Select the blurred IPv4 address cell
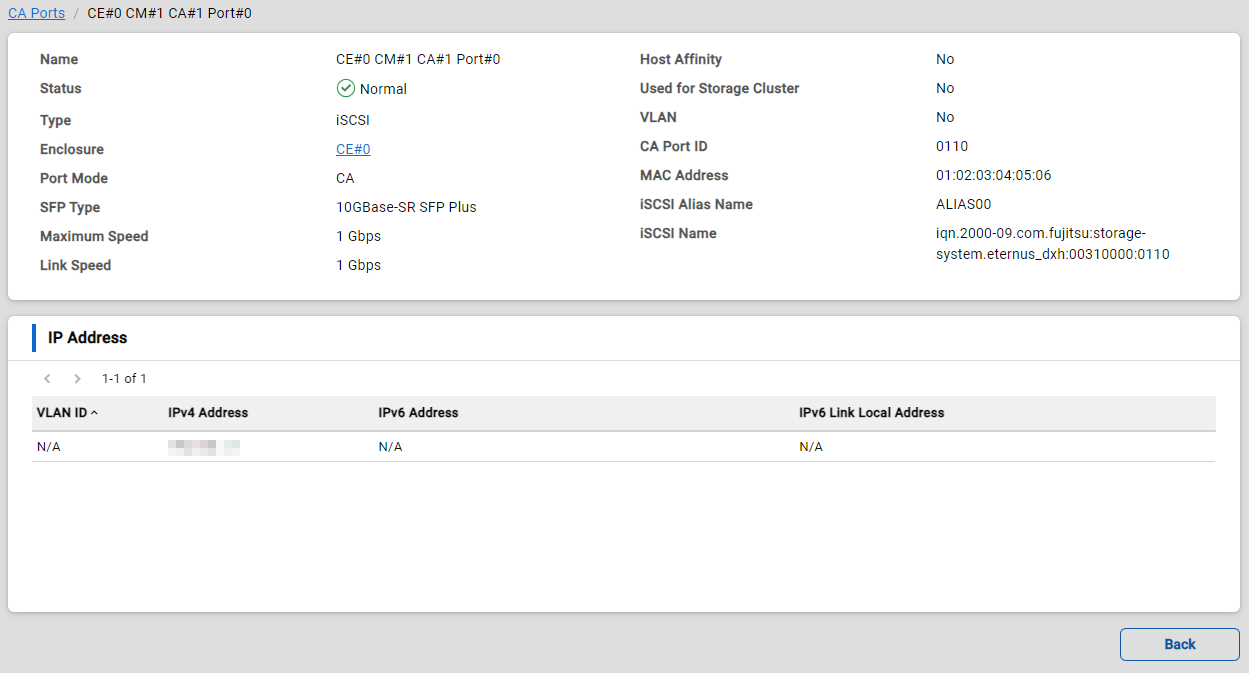 coord(204,447)
